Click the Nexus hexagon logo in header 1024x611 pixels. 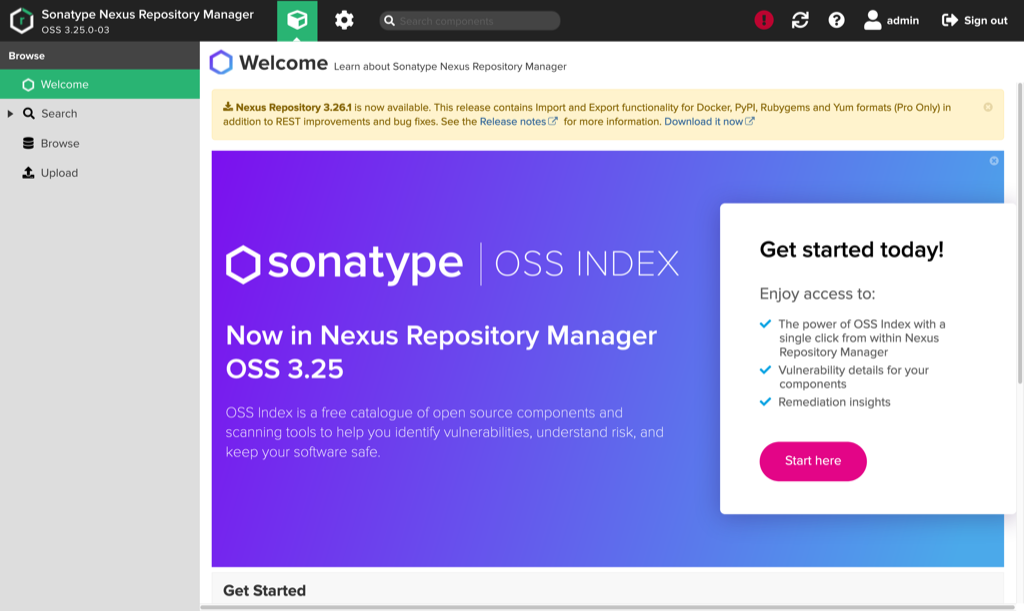click(x=22, y=20)
